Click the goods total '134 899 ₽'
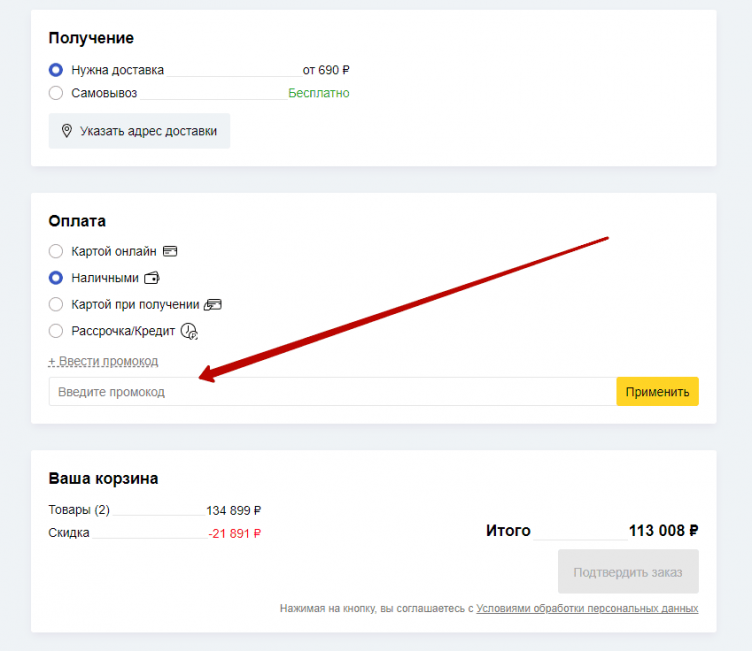 pos(234,510)
